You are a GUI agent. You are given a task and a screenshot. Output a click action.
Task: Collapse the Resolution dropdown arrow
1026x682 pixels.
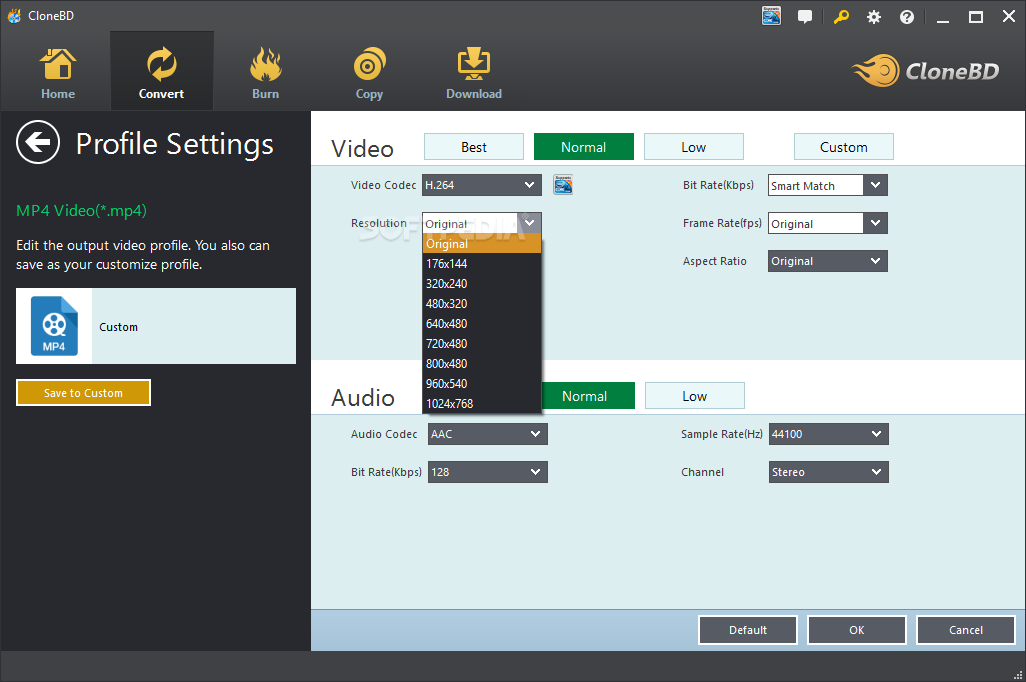[x=529, y=223]
